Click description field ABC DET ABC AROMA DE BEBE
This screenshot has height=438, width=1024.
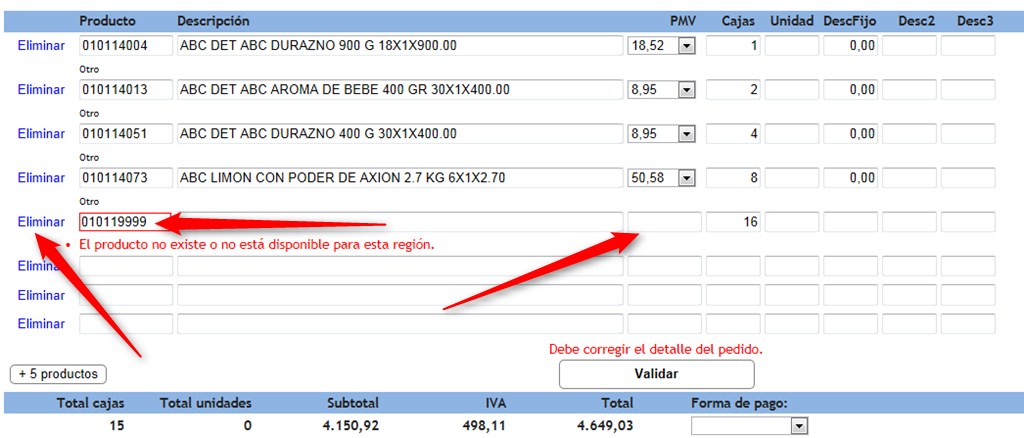pos(400,90)
